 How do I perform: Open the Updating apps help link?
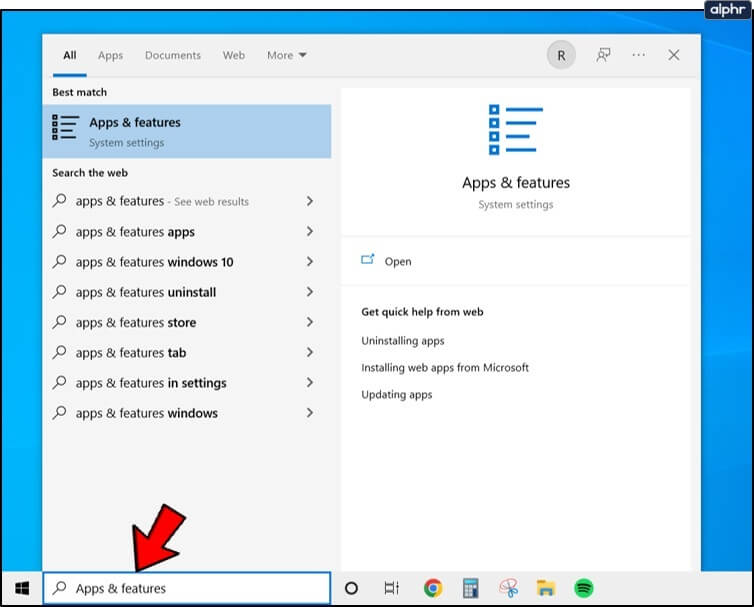[x=397, y=394]
